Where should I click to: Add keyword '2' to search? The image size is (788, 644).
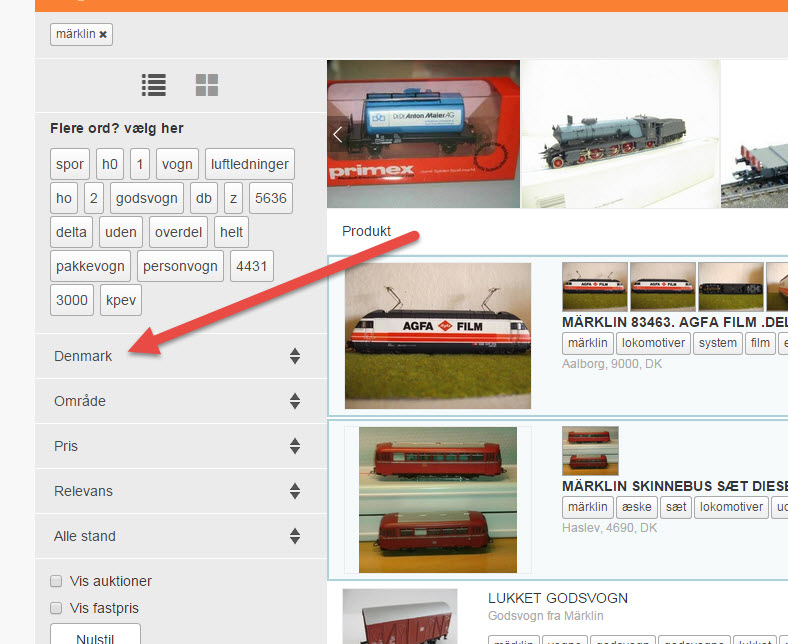93,198
